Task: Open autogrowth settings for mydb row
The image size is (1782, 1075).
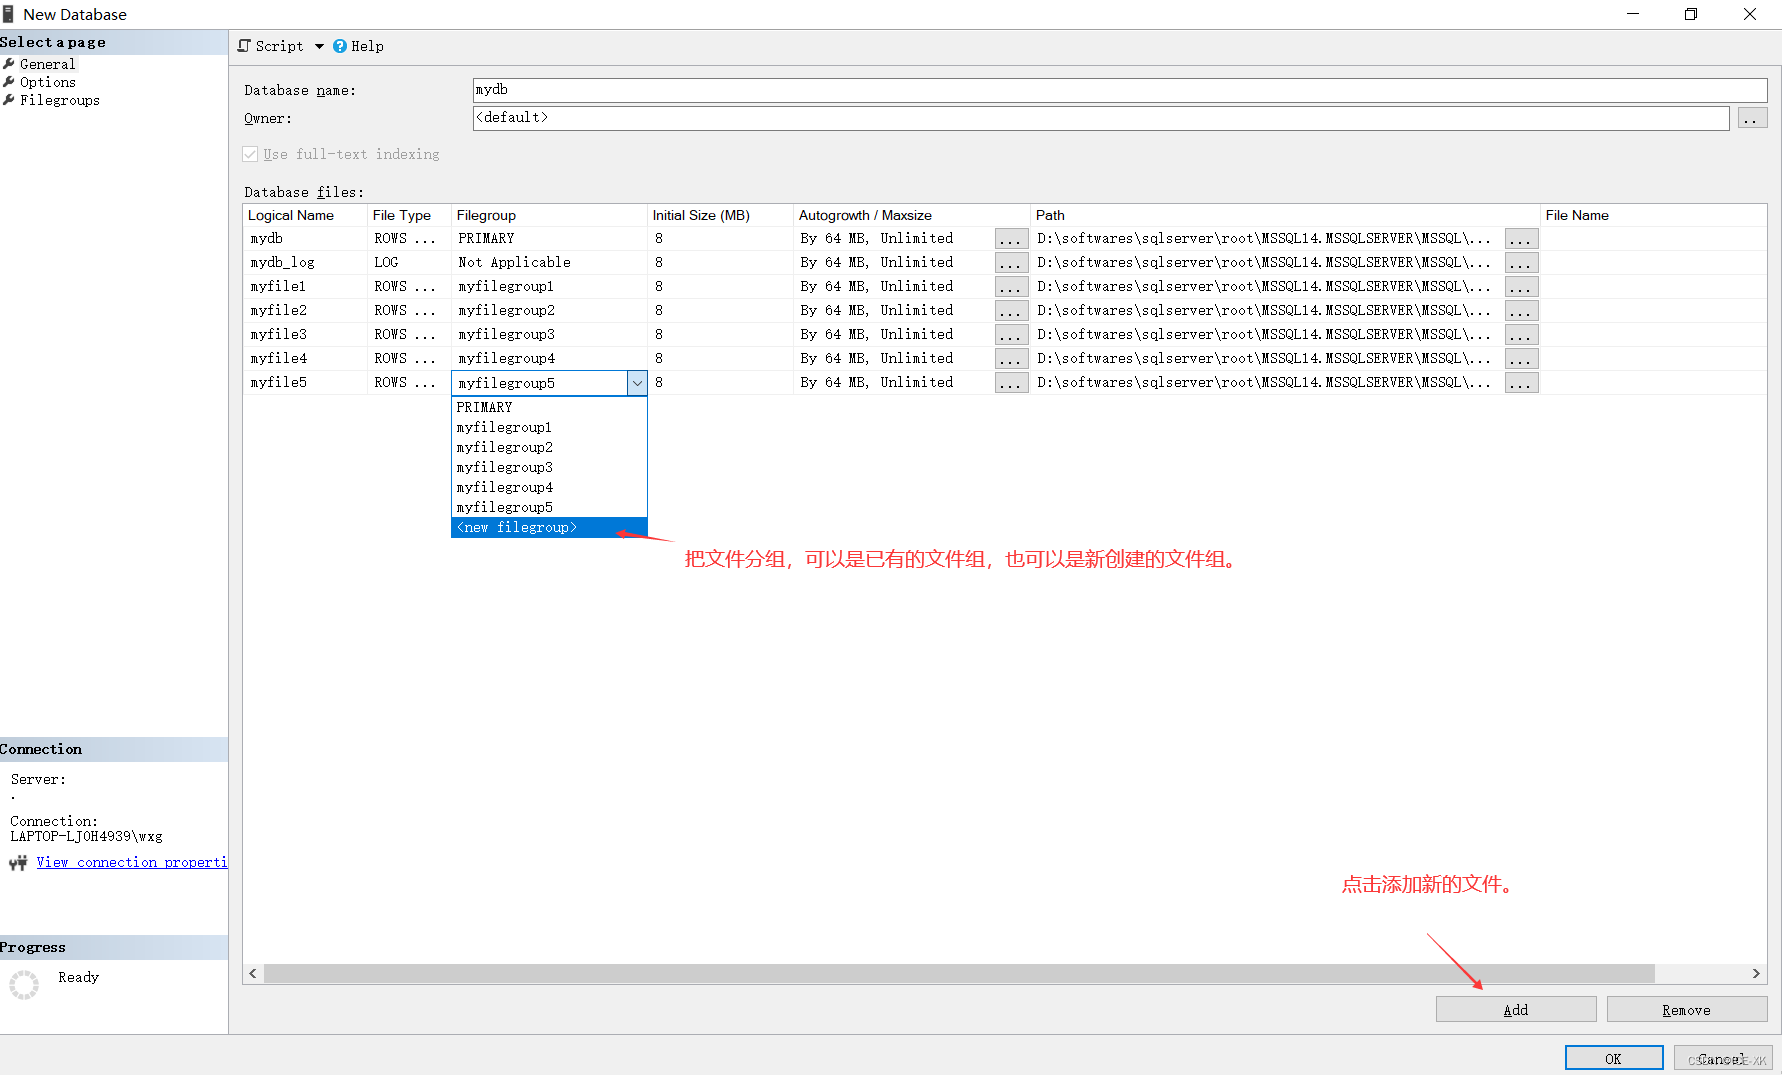Action: (1011, 239)
